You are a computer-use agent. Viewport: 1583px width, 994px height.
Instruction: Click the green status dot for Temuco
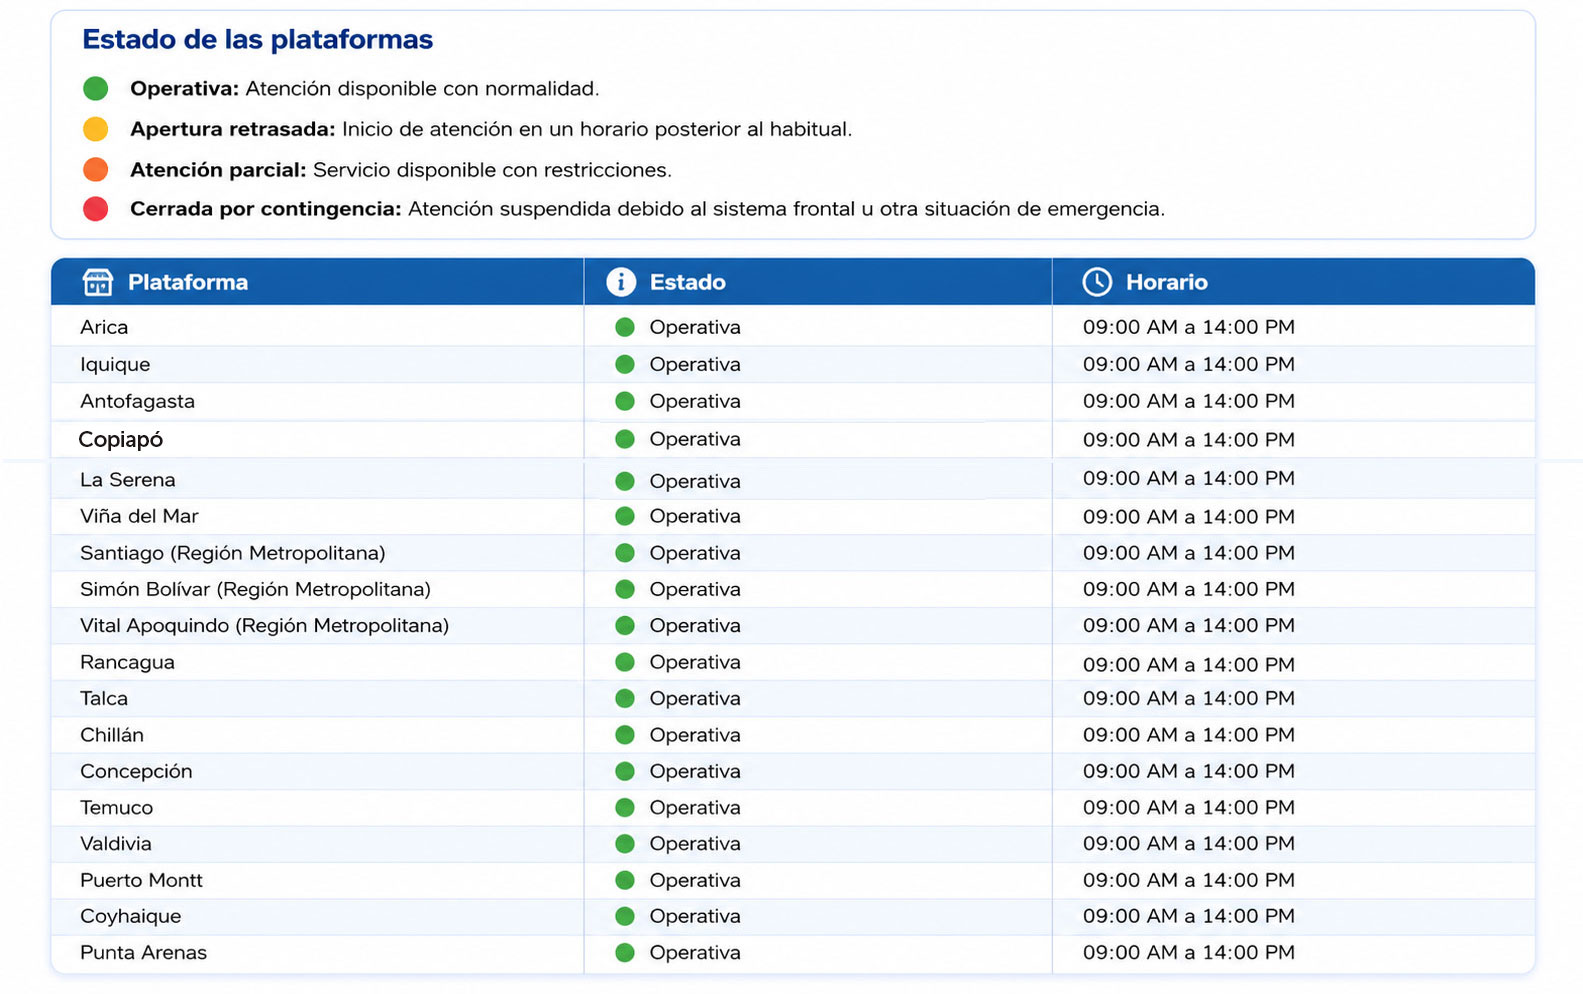[625, 807]
